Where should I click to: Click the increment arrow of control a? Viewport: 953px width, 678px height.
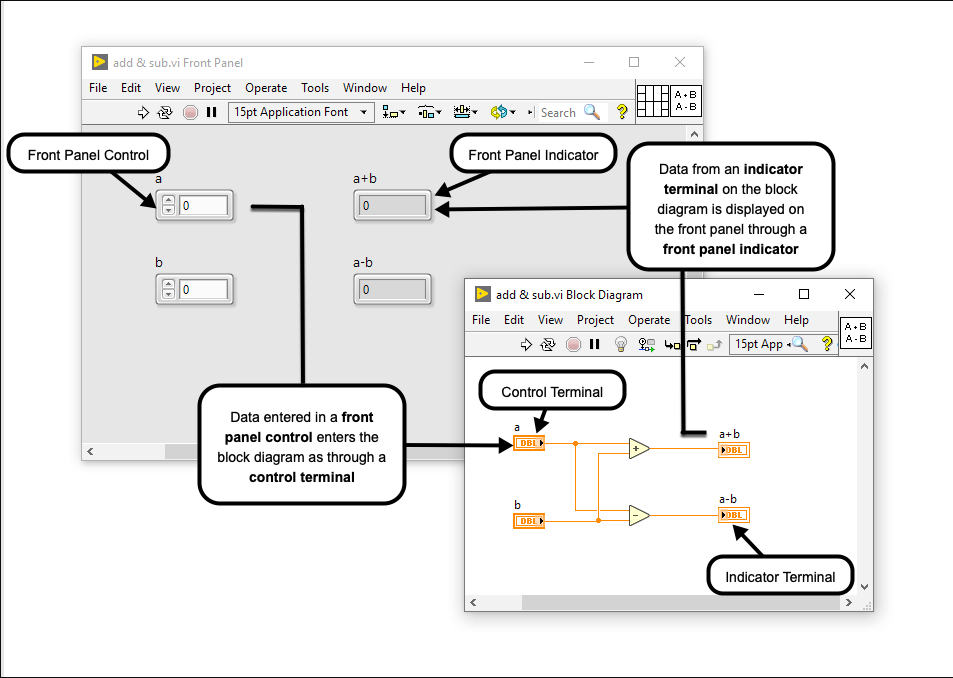(168, 200)
